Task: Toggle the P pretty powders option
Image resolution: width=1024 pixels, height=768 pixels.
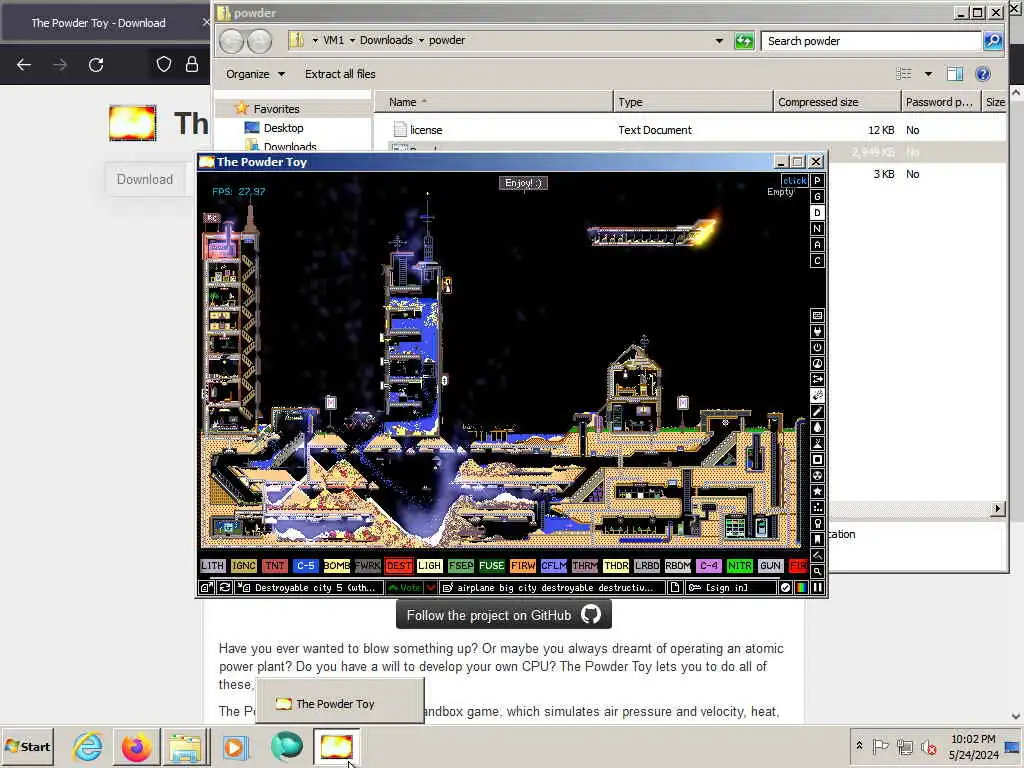Action: [817, 181]
